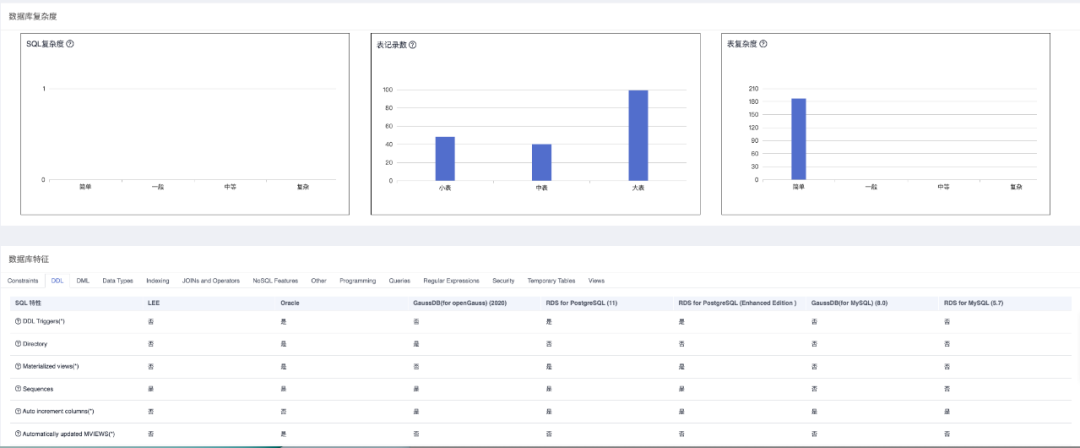Switch to the Programming tab
The width and height of the screenshot is (1080, 448).
pos(357,281)
